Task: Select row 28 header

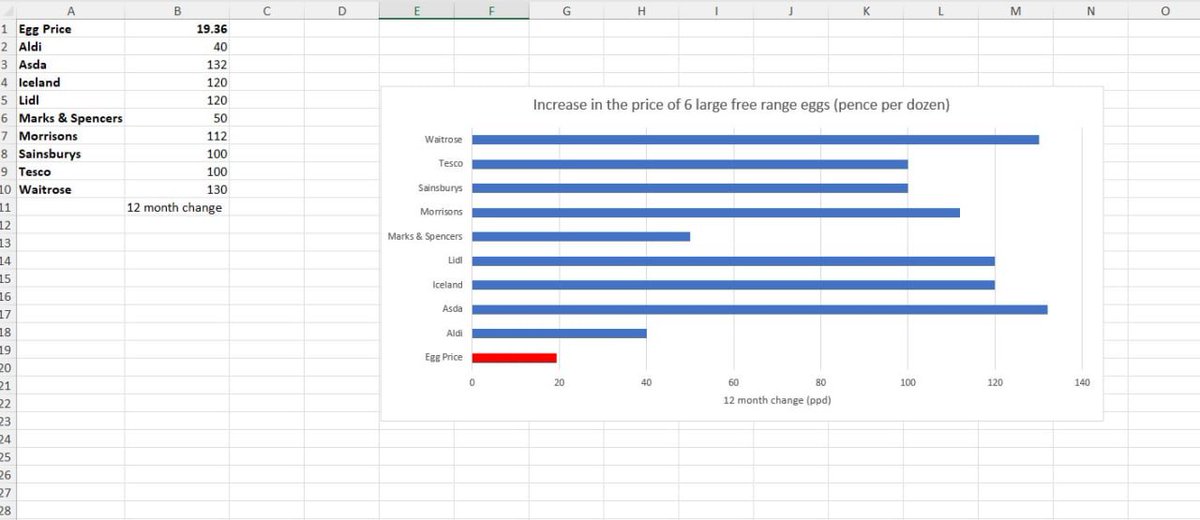Action: click(x=6, y=511)
